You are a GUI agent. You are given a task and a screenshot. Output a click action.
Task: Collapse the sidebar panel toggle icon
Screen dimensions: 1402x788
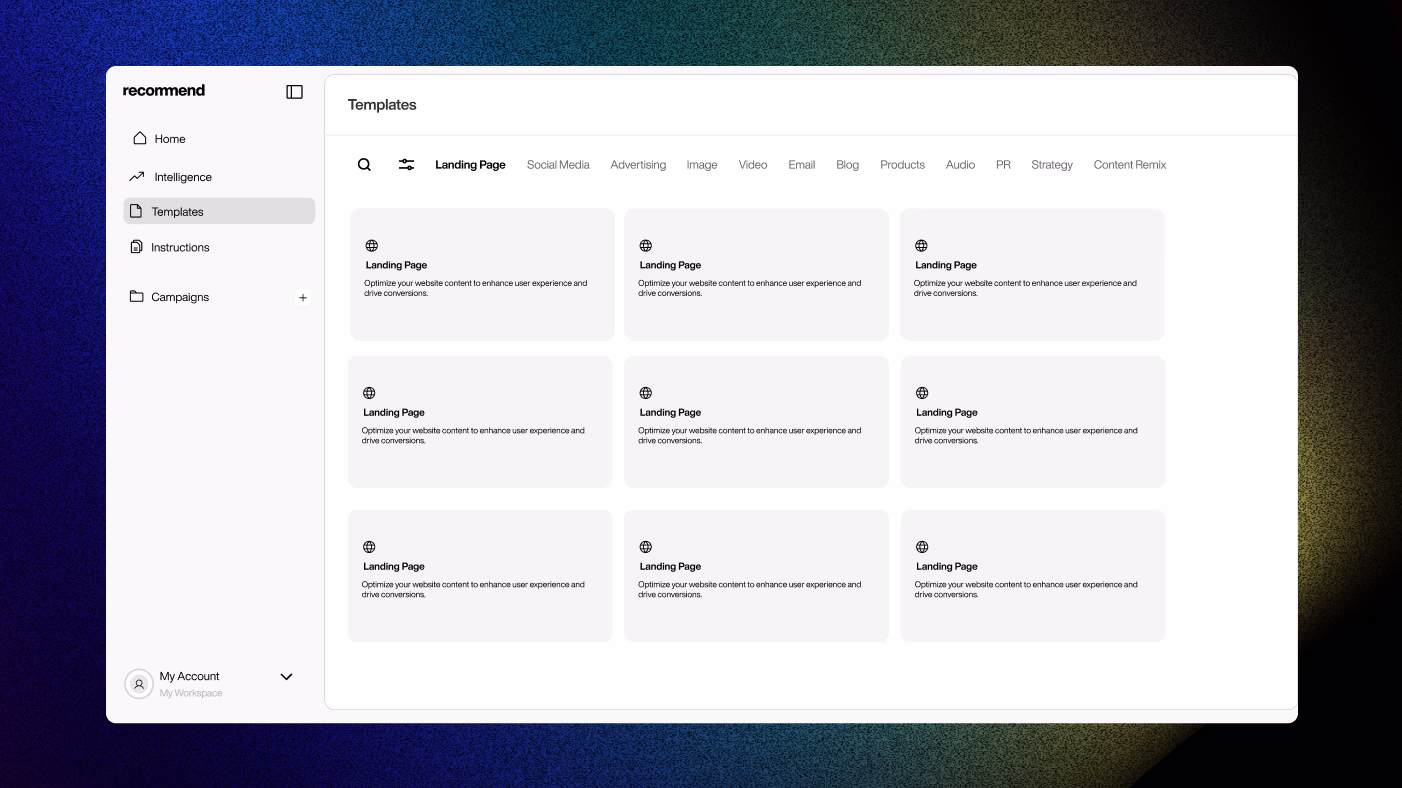(x=294, y=92)
